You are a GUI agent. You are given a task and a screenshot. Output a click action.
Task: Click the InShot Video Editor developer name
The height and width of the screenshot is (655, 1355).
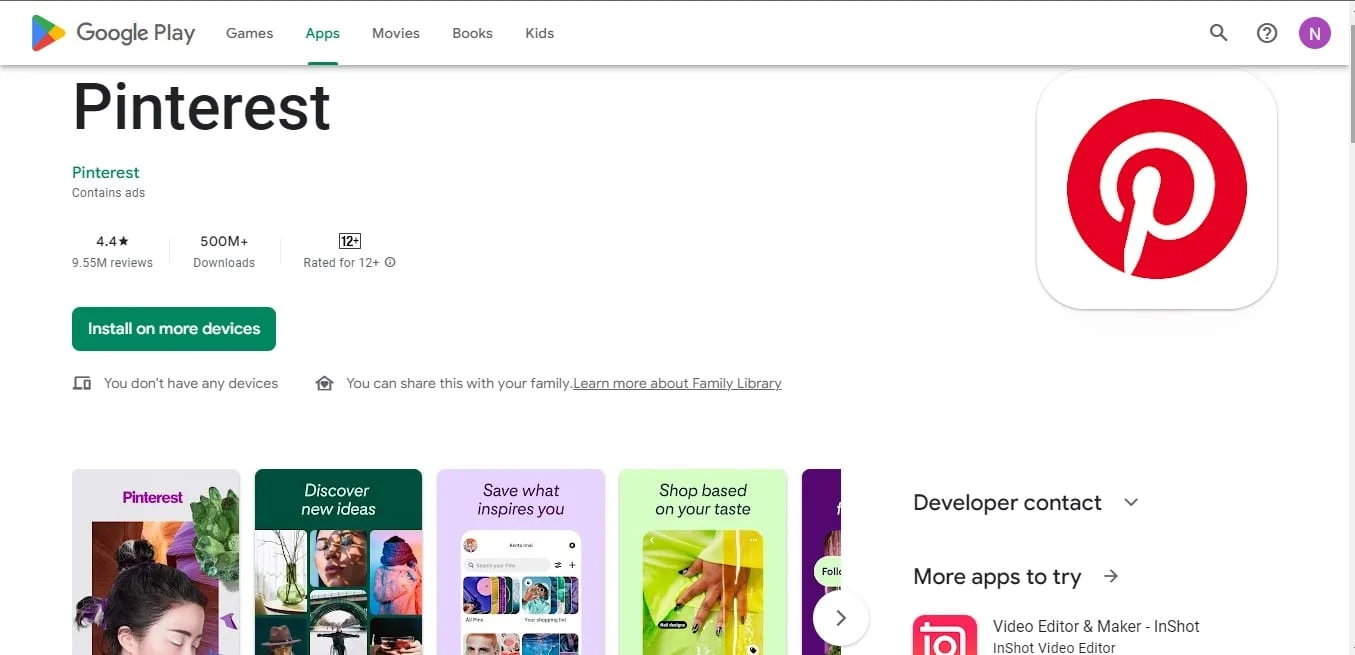pos(1054,647)
